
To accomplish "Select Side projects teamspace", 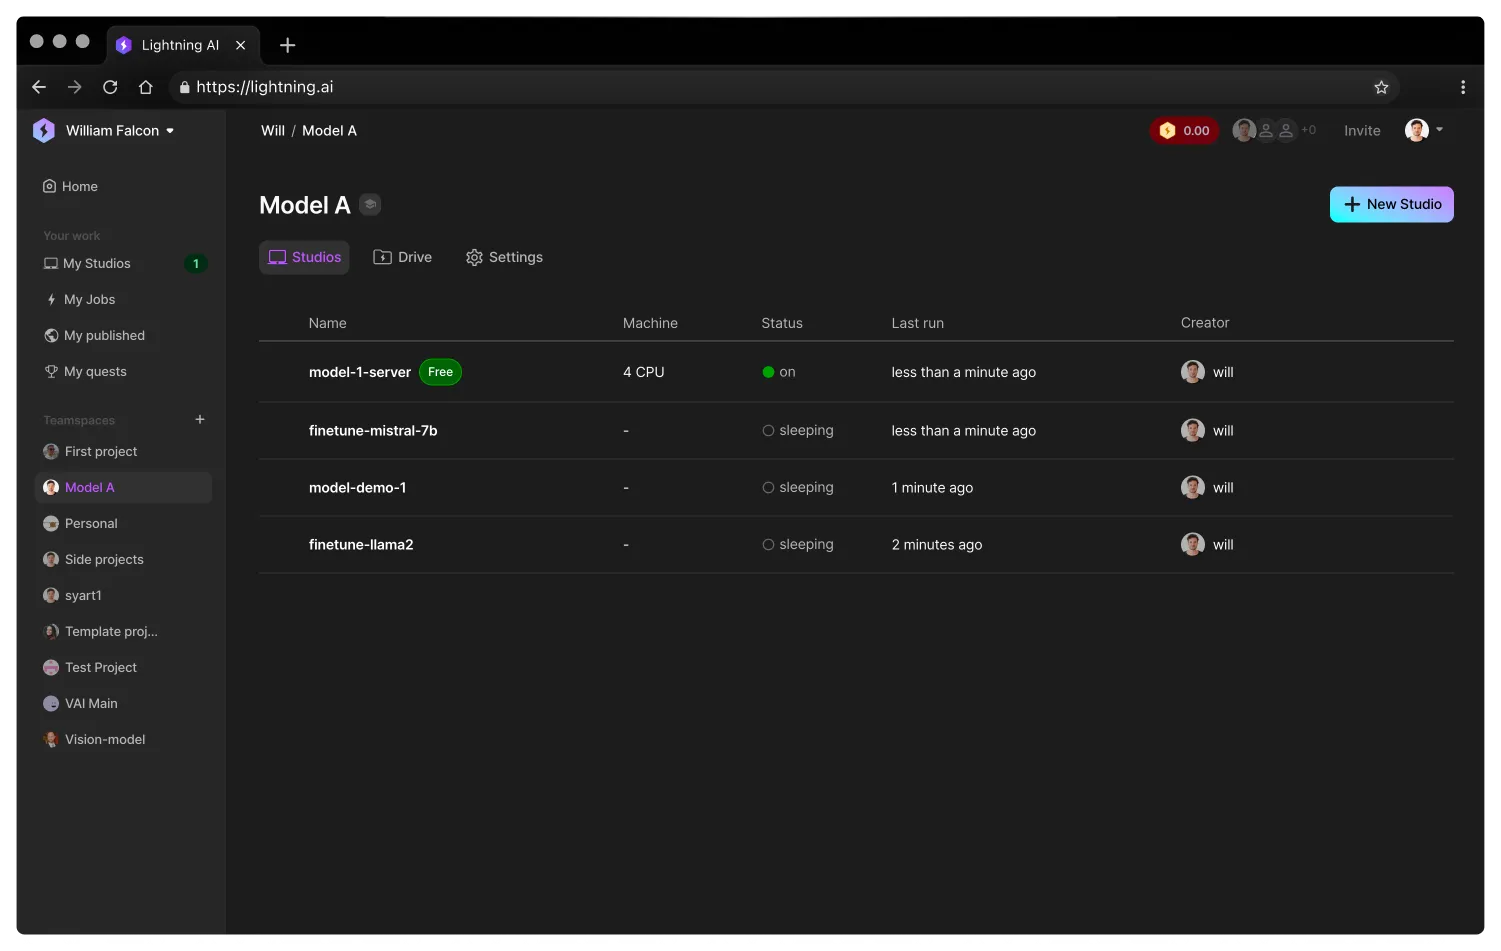I will 93,560.
